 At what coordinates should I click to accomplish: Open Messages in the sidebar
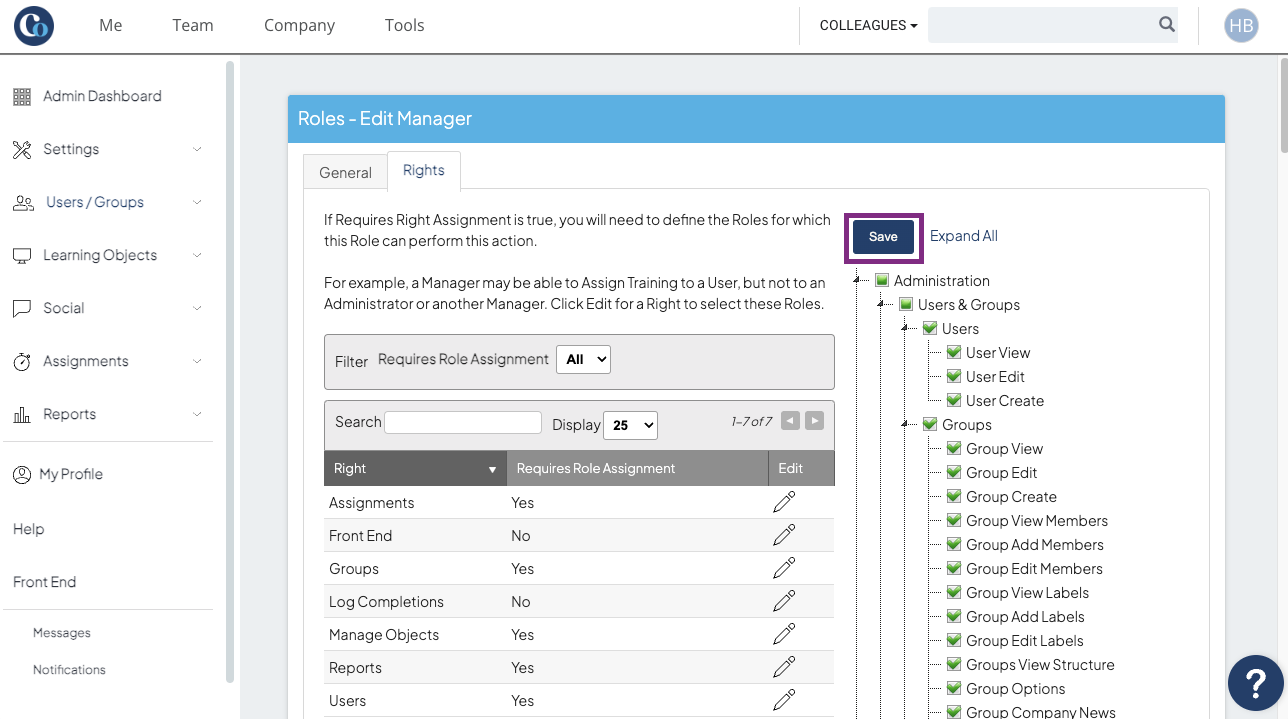(x=62, y=633)
